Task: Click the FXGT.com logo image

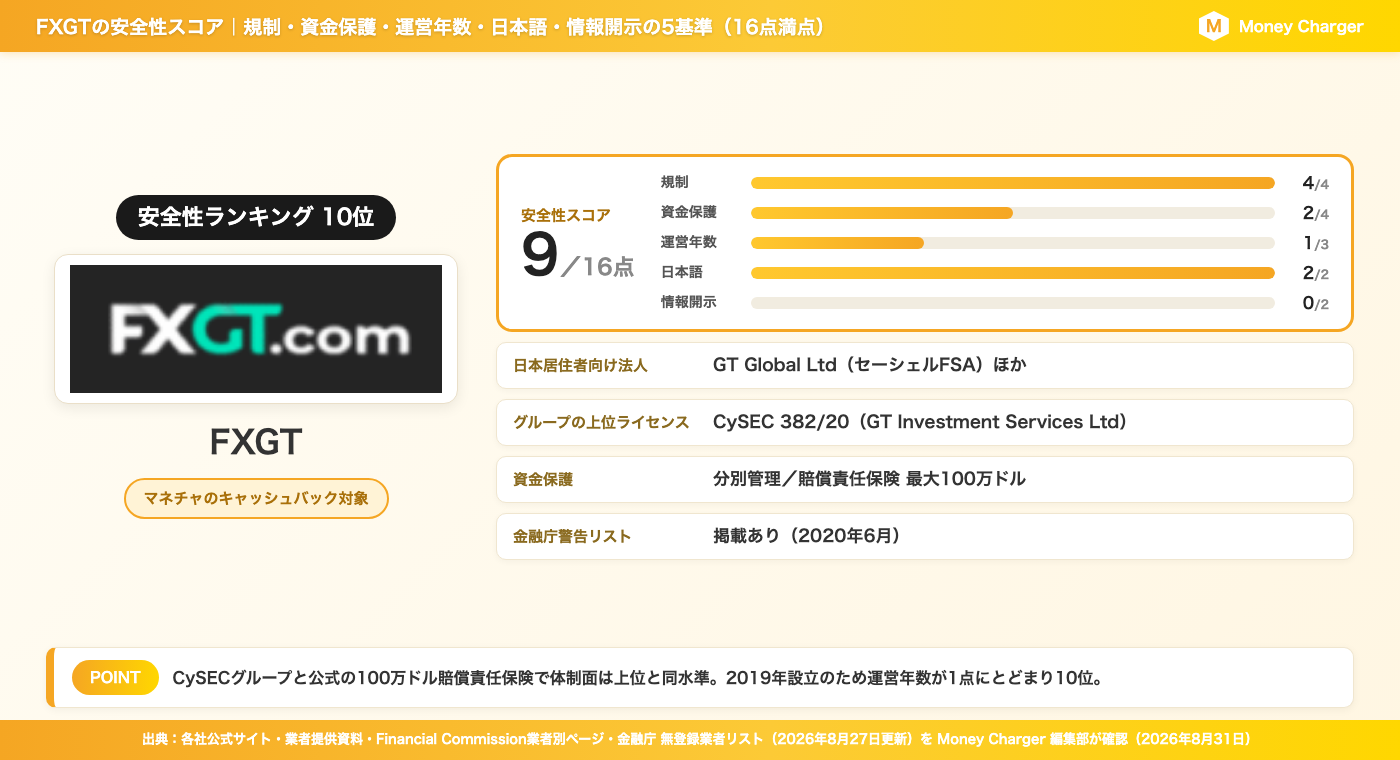Action: pos(256,329)
